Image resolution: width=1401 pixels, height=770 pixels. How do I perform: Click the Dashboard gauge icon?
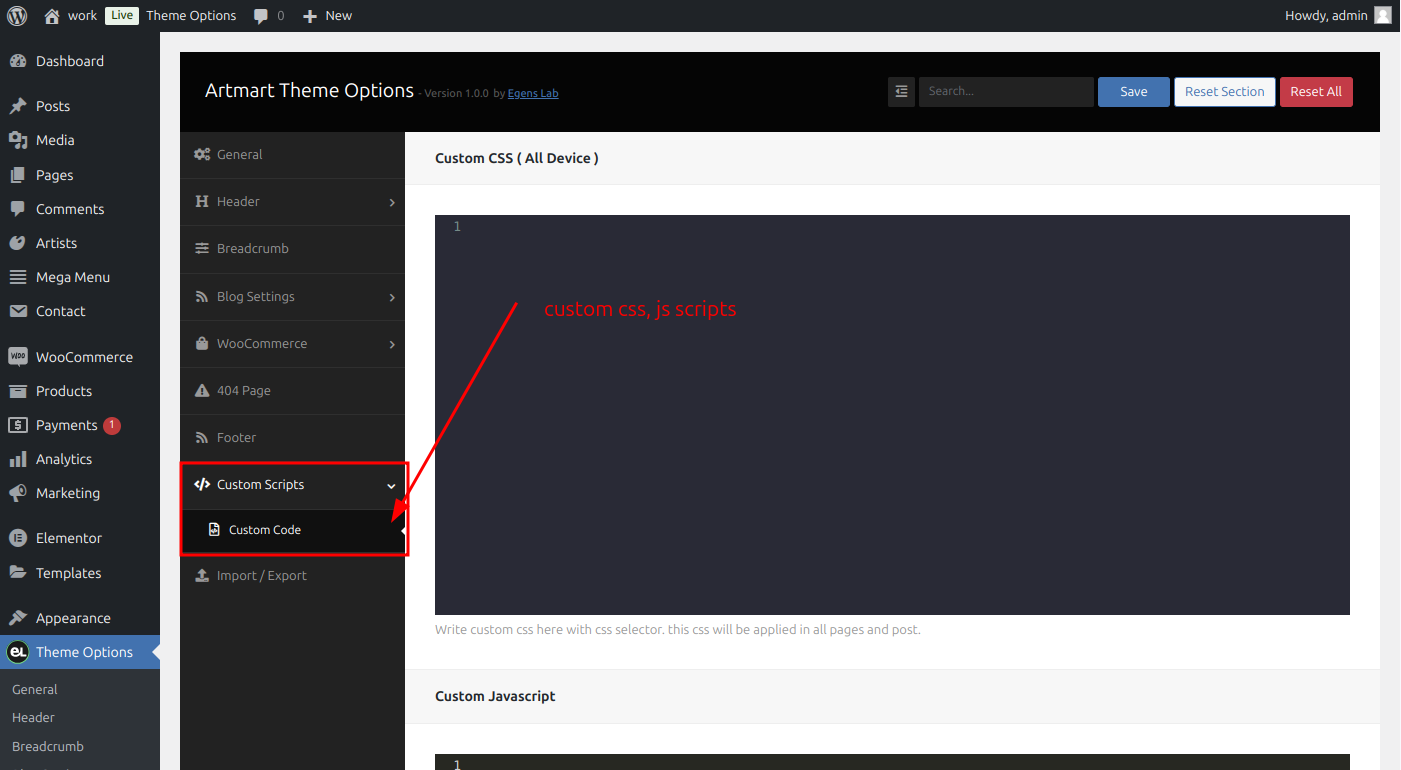18,61
